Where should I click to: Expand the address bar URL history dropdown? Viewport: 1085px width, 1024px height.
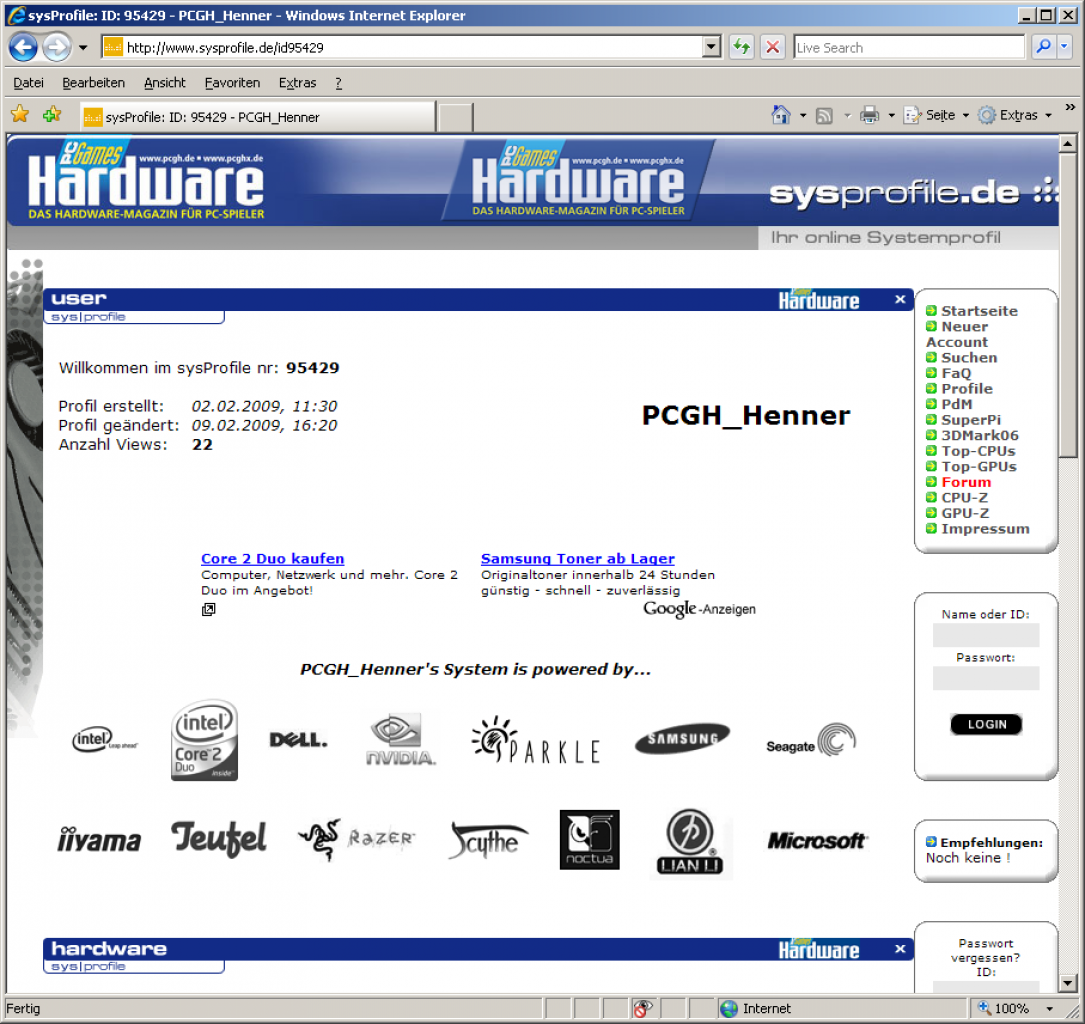pyautogui.click(x=711, y=47)
